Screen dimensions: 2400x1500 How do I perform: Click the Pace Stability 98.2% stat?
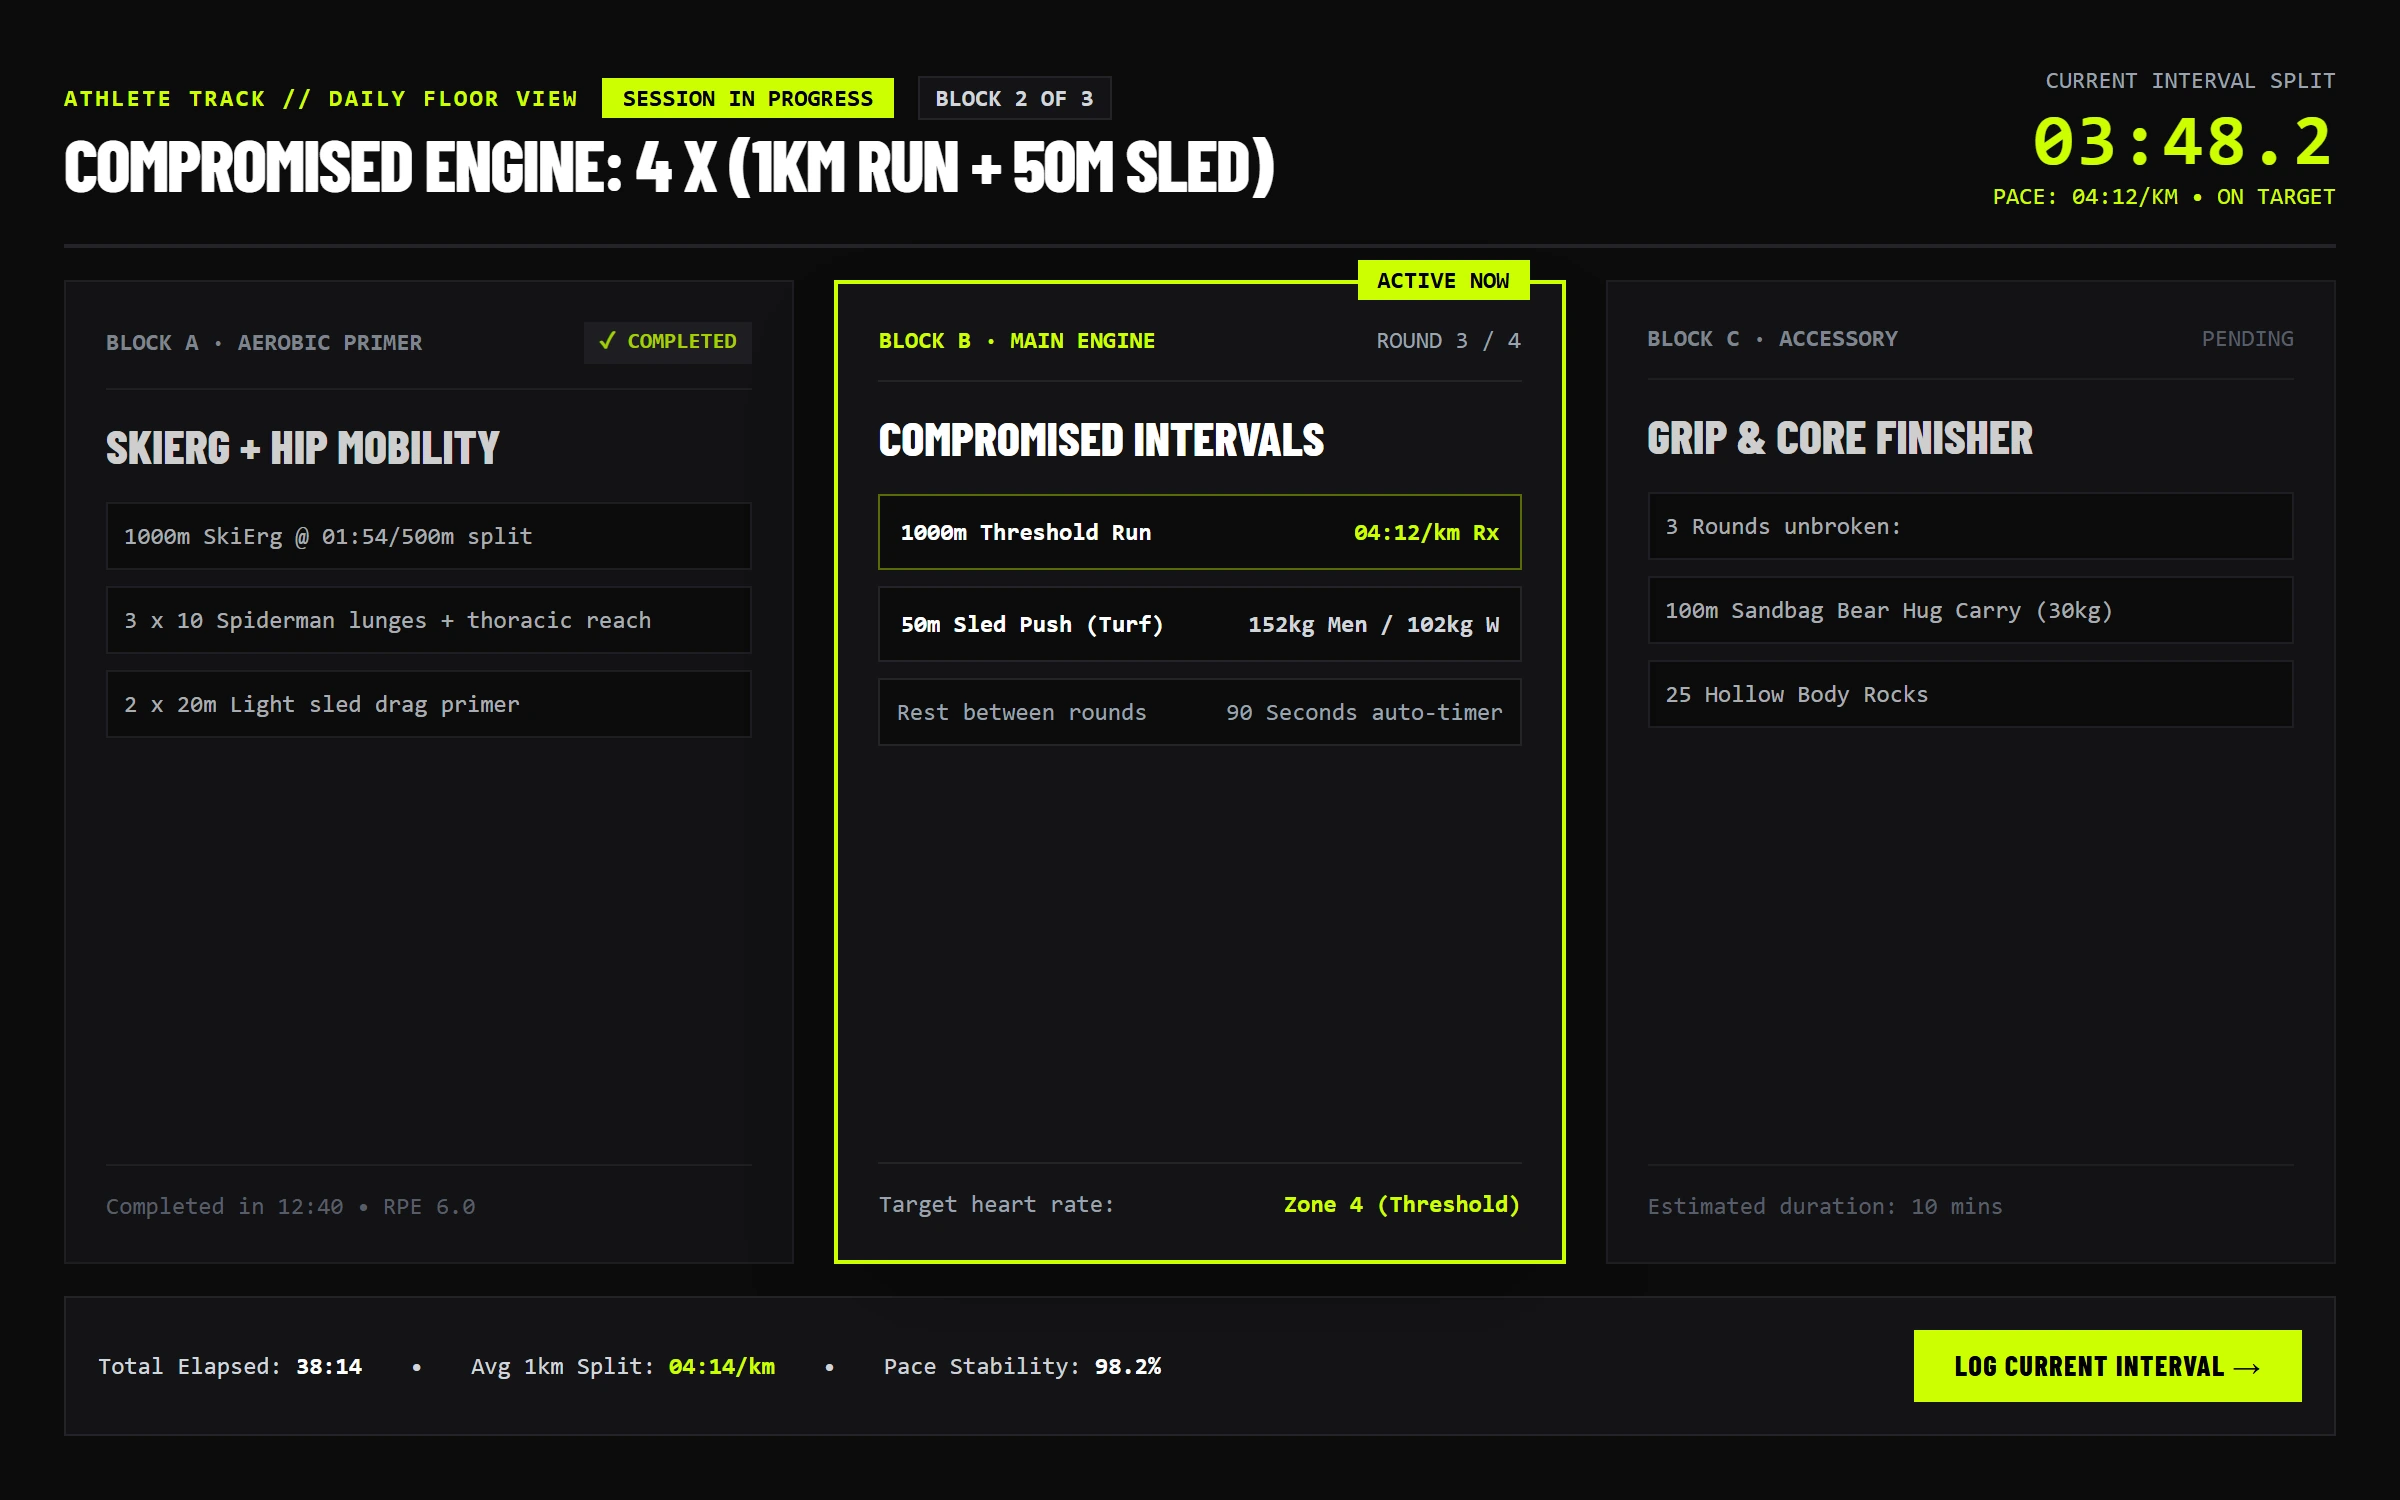pyautogui.click(x=1022, y=1366)
